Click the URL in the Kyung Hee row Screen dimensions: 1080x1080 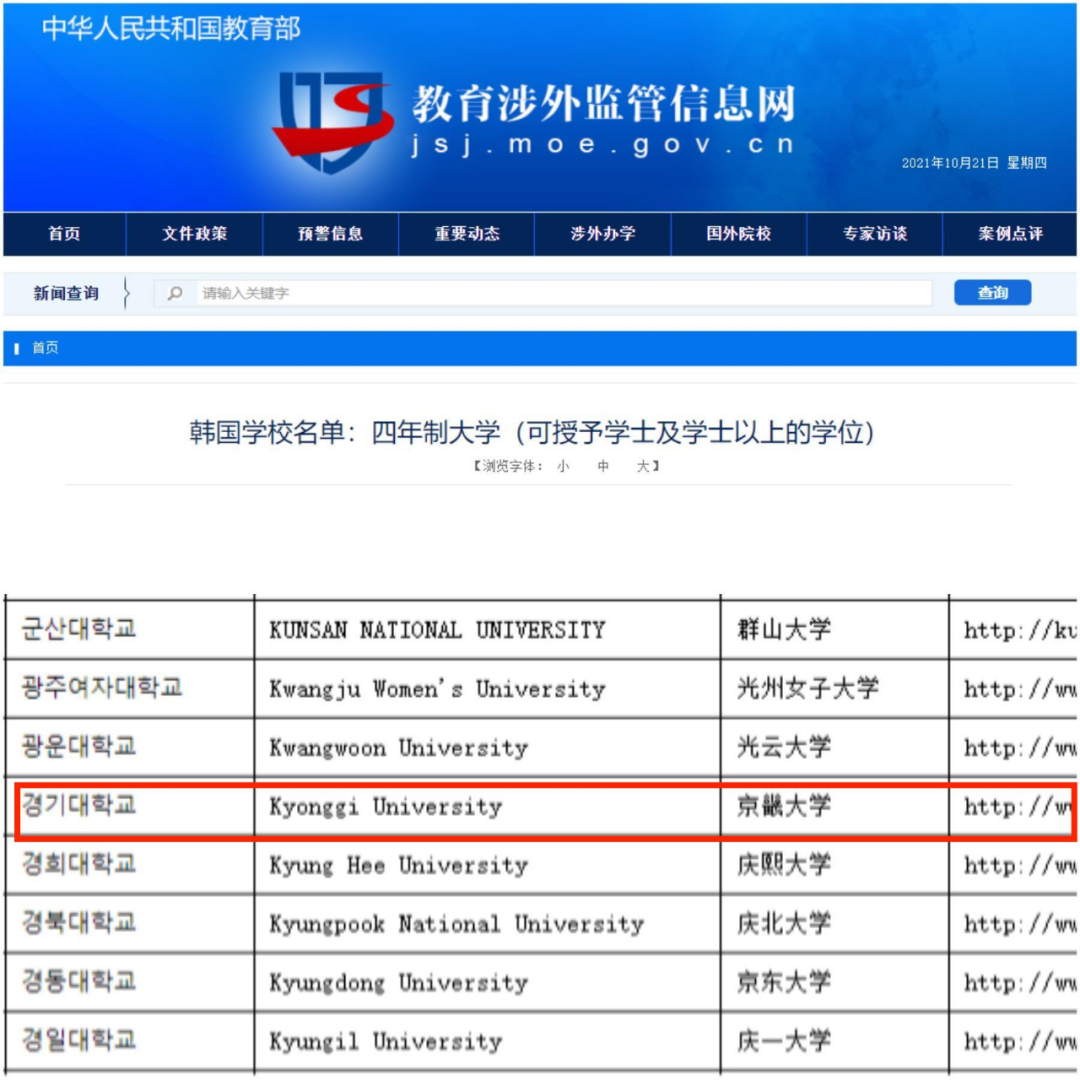1020,866
